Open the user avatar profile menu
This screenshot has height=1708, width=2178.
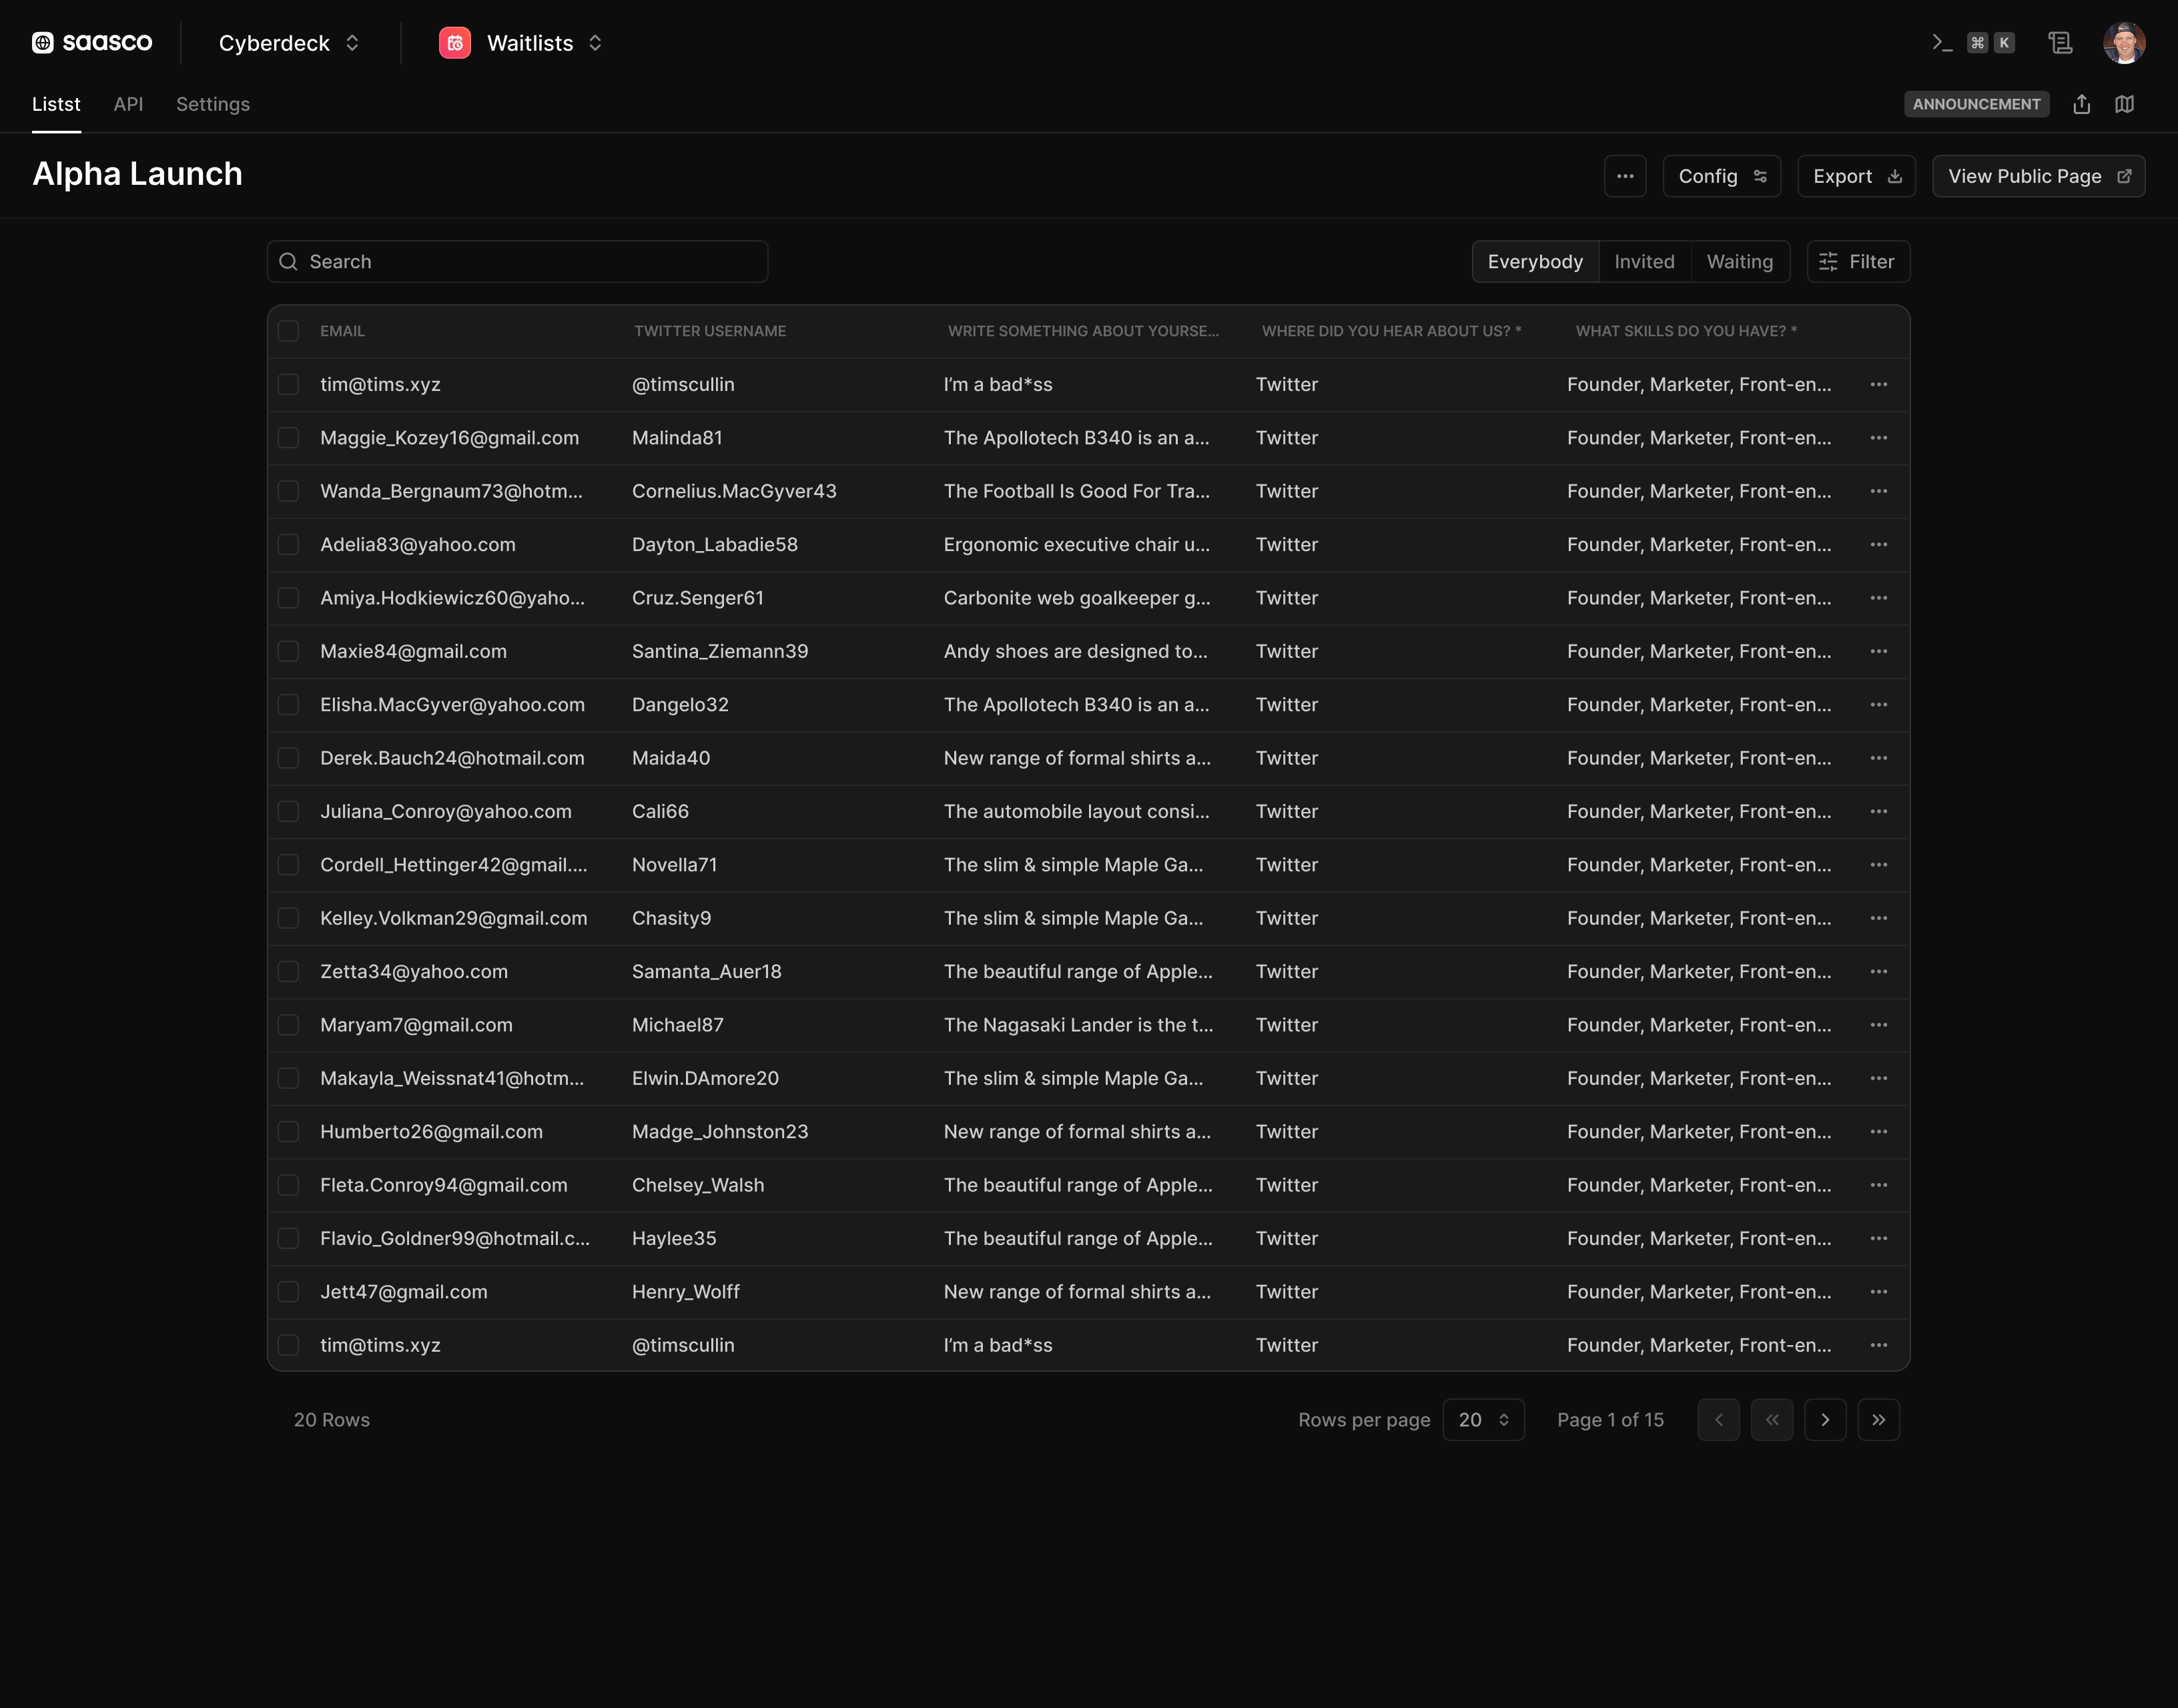point(2124,43)
